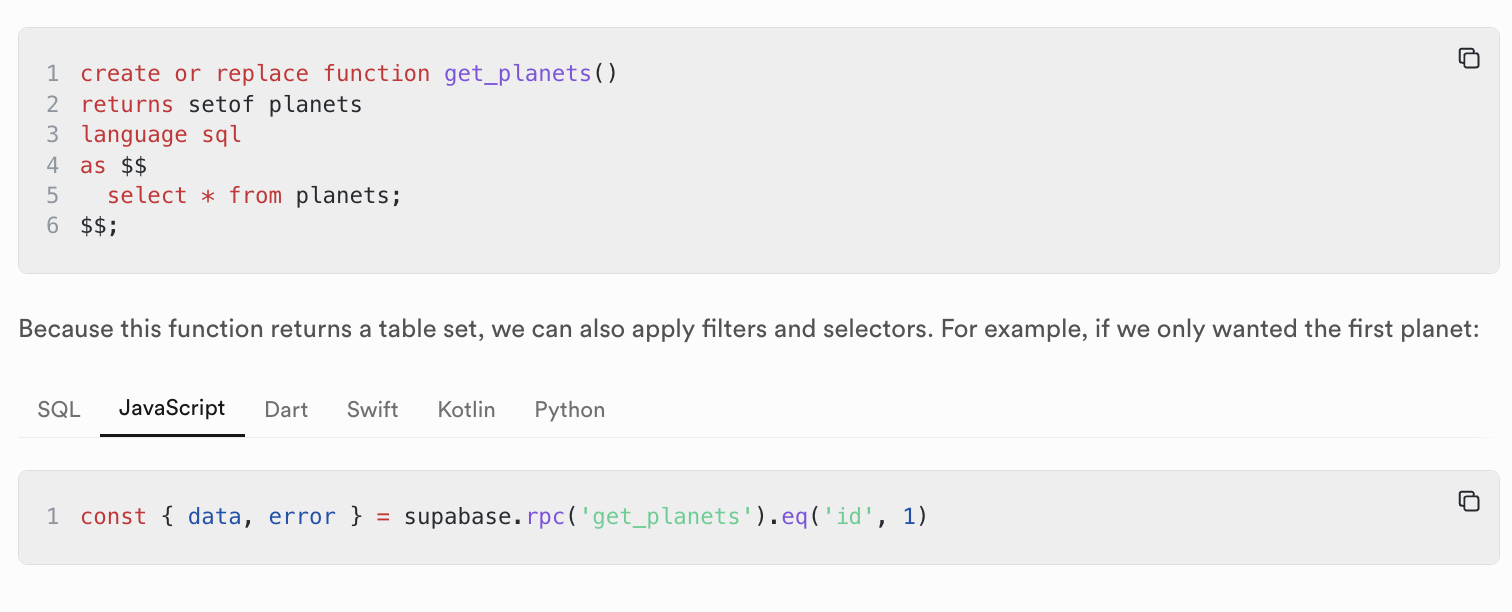Click the language sql line
The height and width of the screenshot is (612, 1512).
point(161,135)
